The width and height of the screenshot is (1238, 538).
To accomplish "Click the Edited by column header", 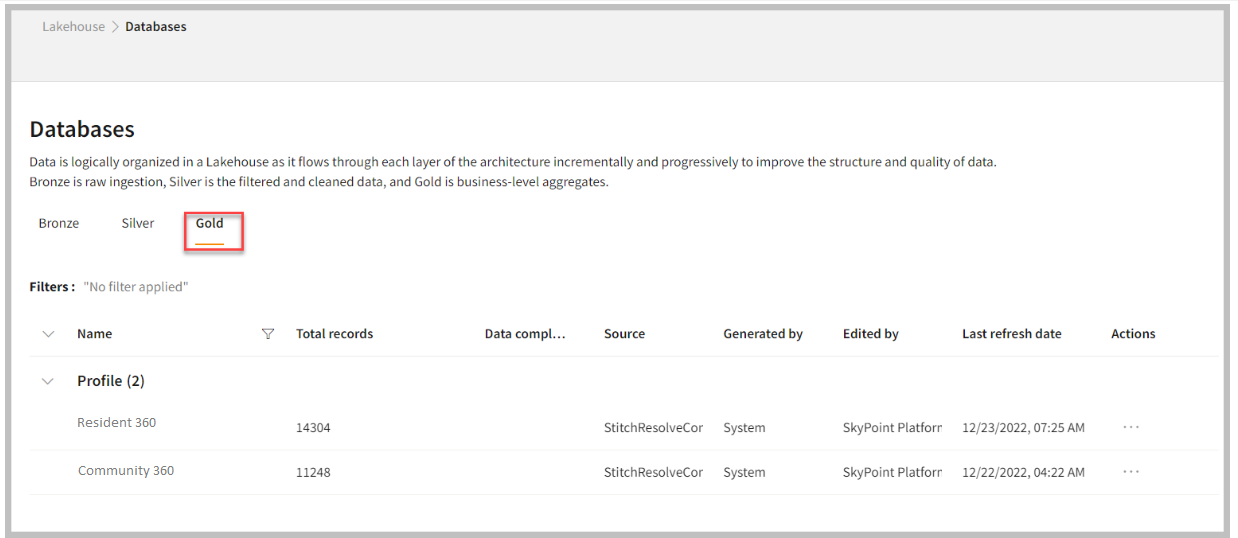I will (x=870, y=334).
